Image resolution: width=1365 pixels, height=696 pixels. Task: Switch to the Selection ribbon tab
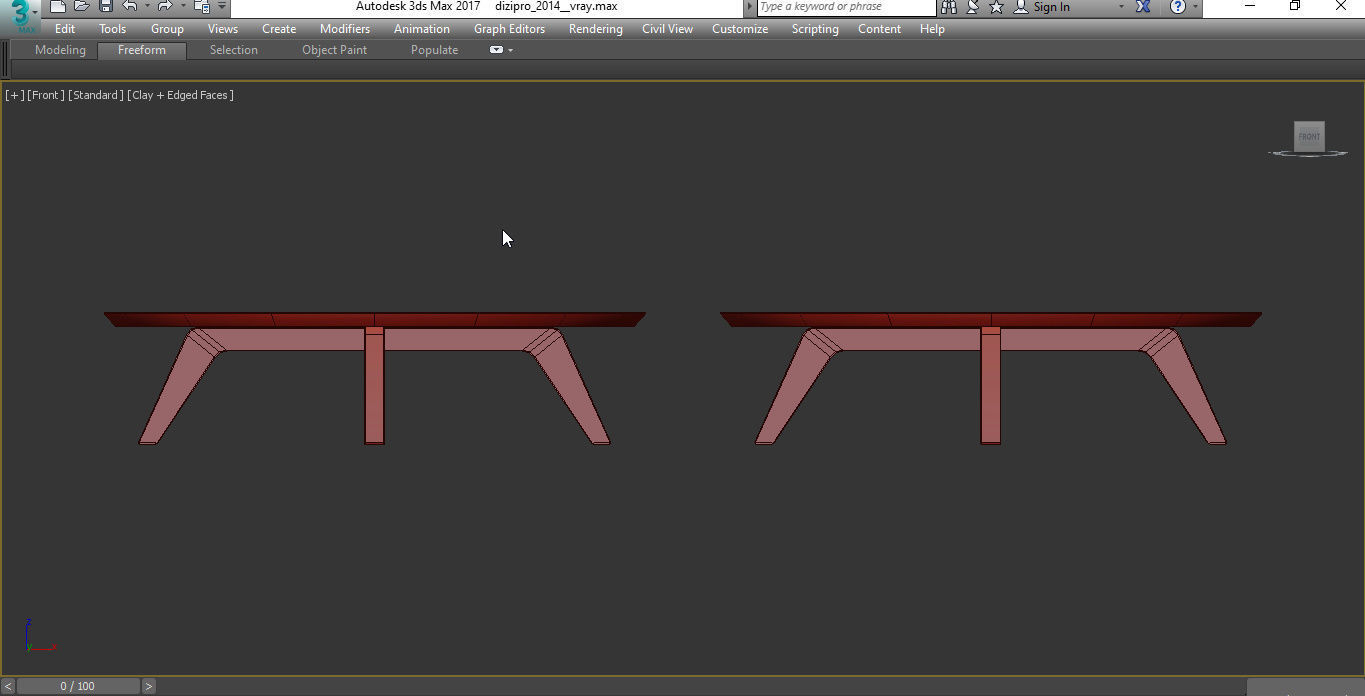pyautogui.click(x=233, y=50)
